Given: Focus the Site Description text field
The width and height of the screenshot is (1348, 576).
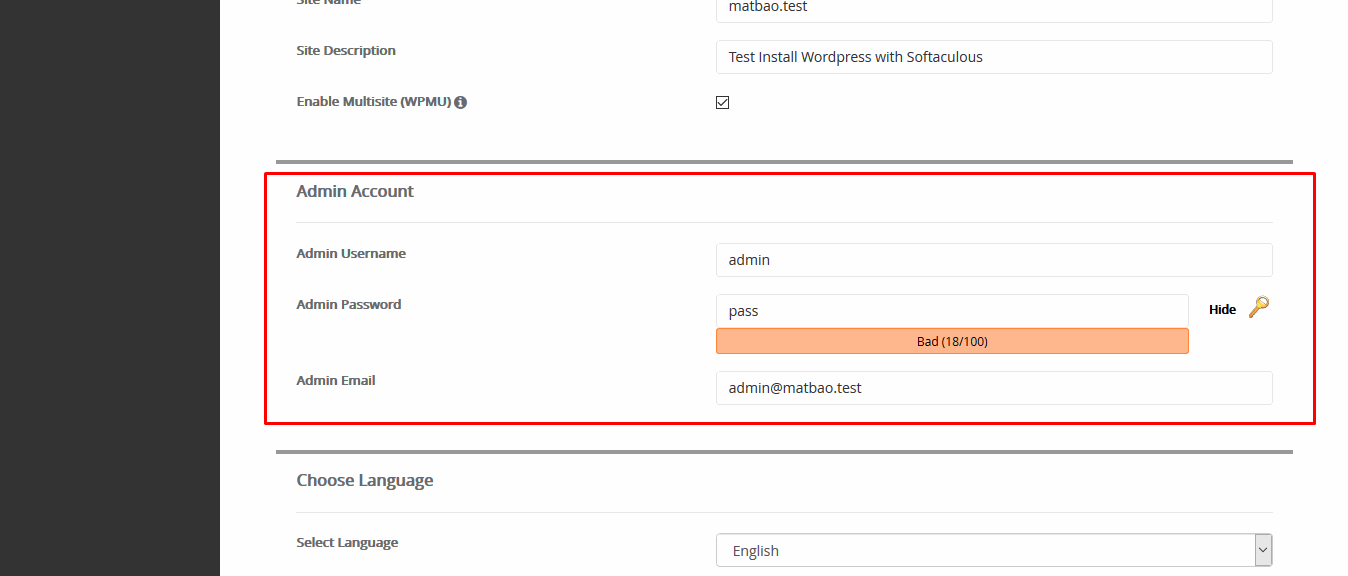Looking at the screenshot, I should tap(993, 57).
